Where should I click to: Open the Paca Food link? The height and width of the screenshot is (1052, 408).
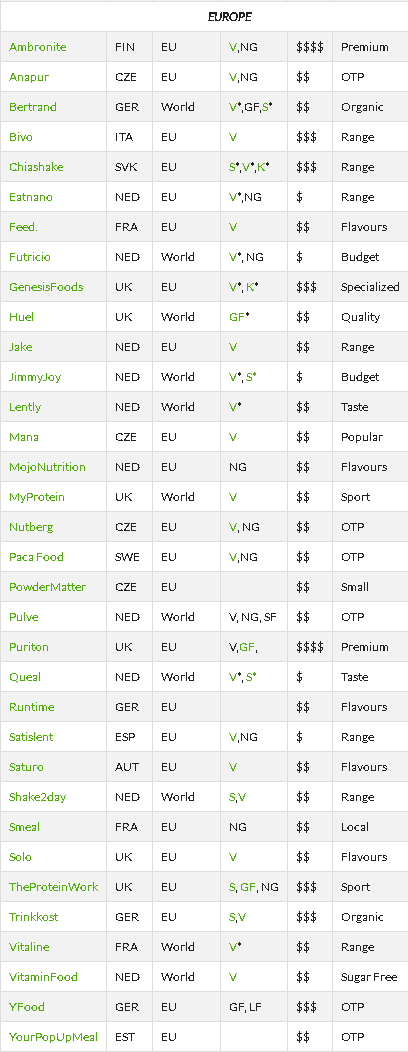click(36, 557)
